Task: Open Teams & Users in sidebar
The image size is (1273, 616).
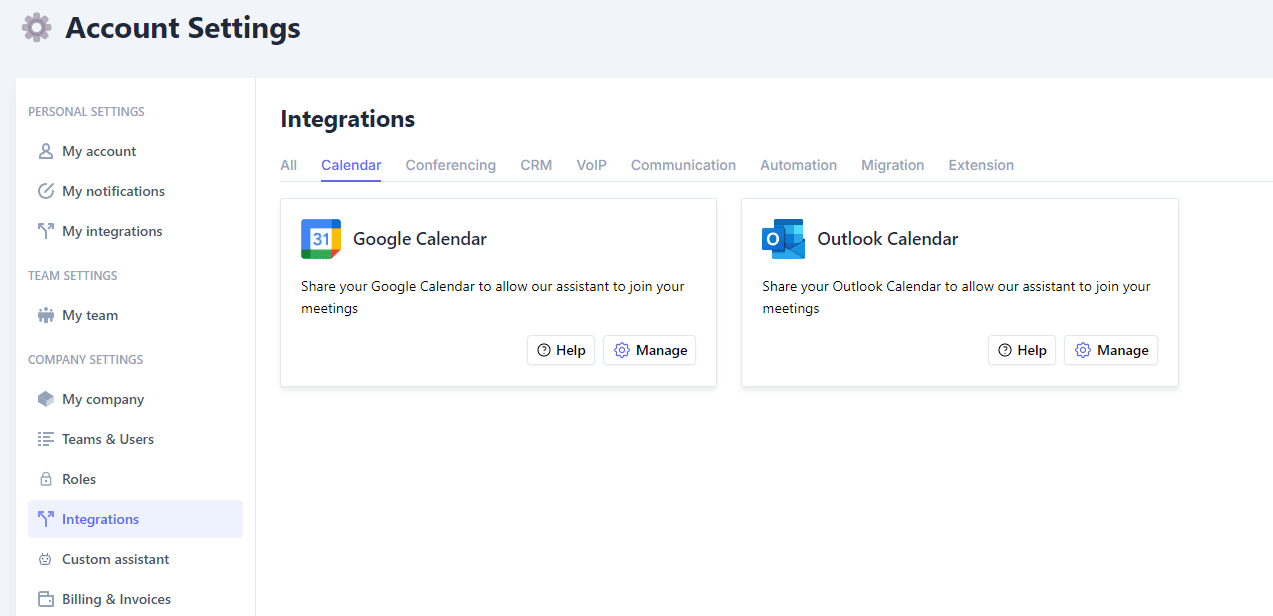Action: [x=107, y=439]
